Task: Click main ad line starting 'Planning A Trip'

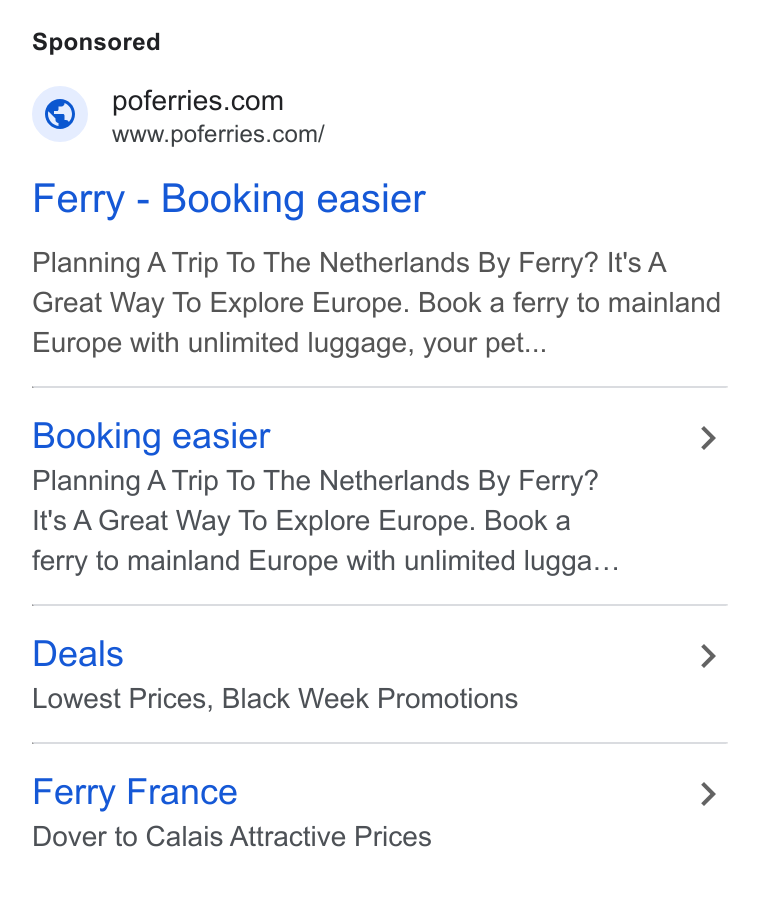Action: [349, 263]
